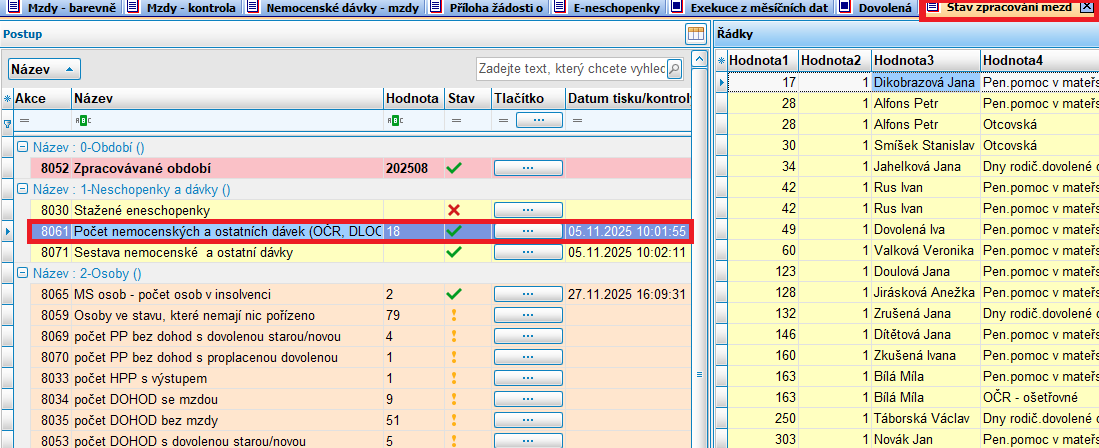Click the green checkmark for Zpracovávané období

[x=454, y=168]
